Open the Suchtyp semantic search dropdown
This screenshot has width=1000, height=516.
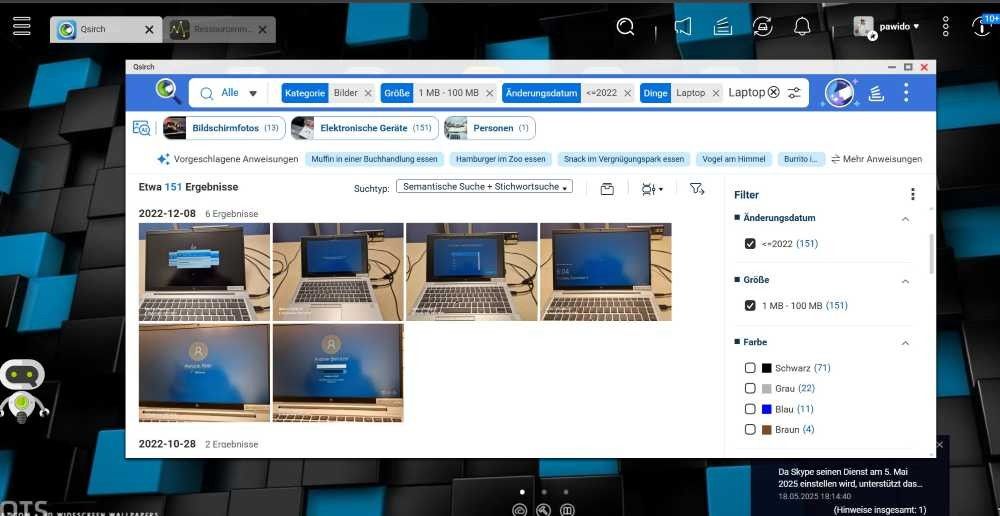tap(484, 187)
